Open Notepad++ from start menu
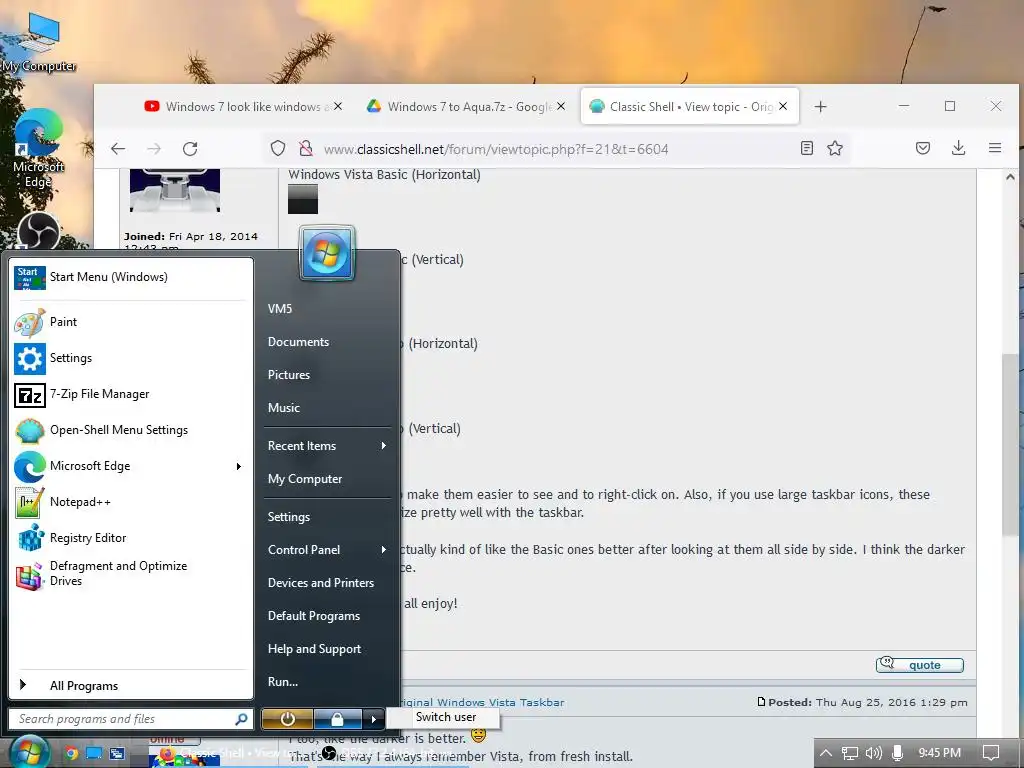Viewport: 1024px width, 768px height. tap(131, 502)
